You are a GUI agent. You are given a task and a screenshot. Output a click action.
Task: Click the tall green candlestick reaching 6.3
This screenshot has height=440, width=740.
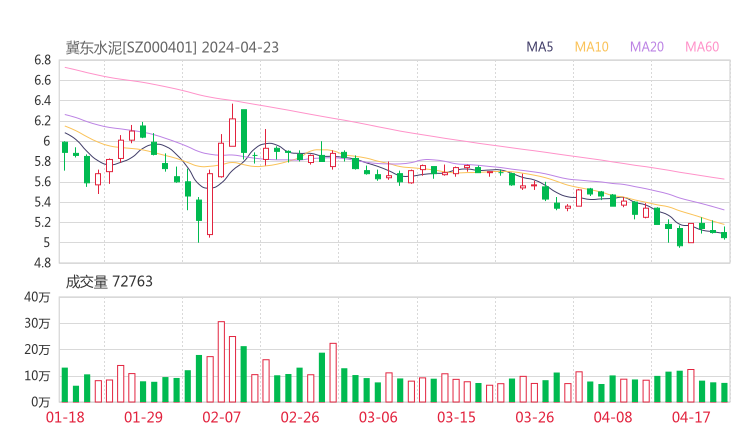coord(244,134)
